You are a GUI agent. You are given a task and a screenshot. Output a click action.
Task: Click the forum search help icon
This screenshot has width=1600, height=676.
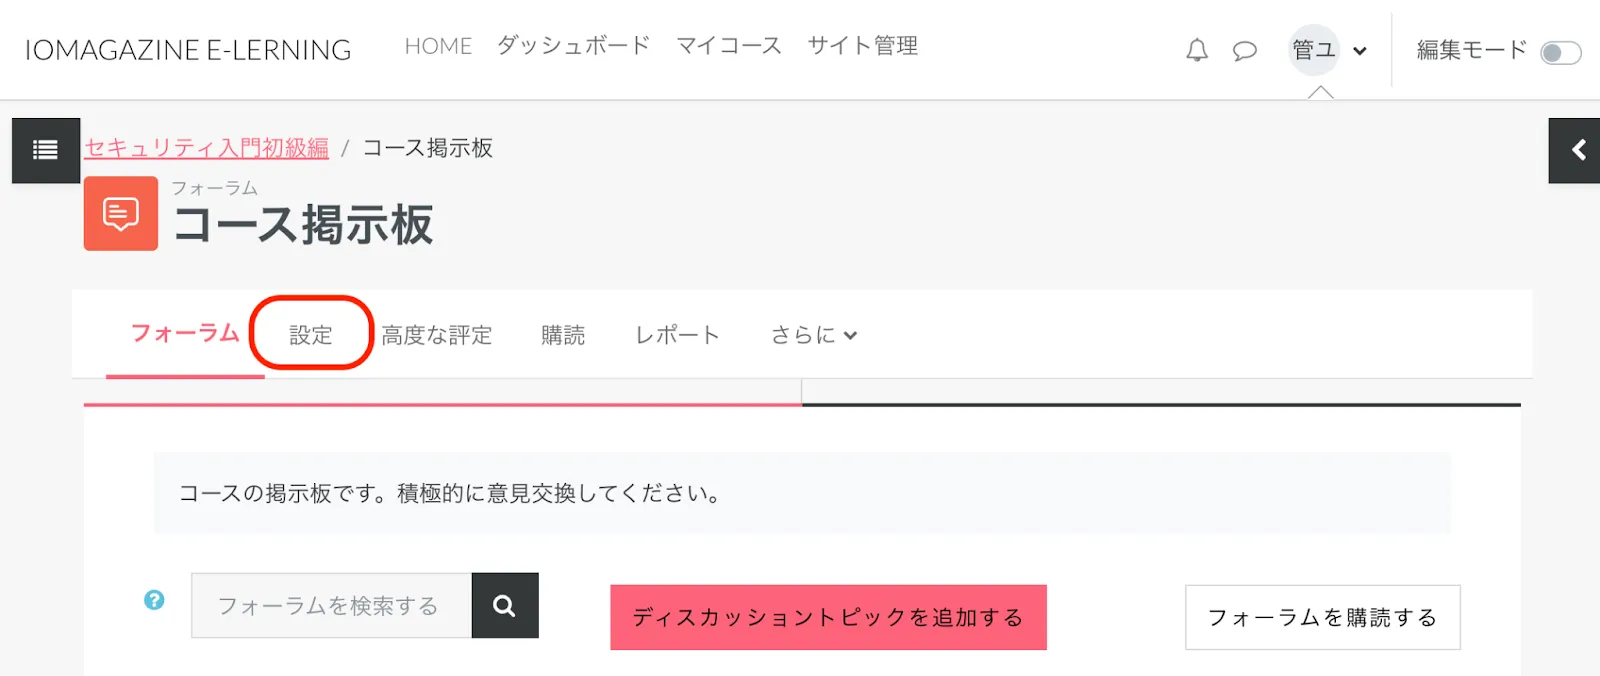click(154, 600)
